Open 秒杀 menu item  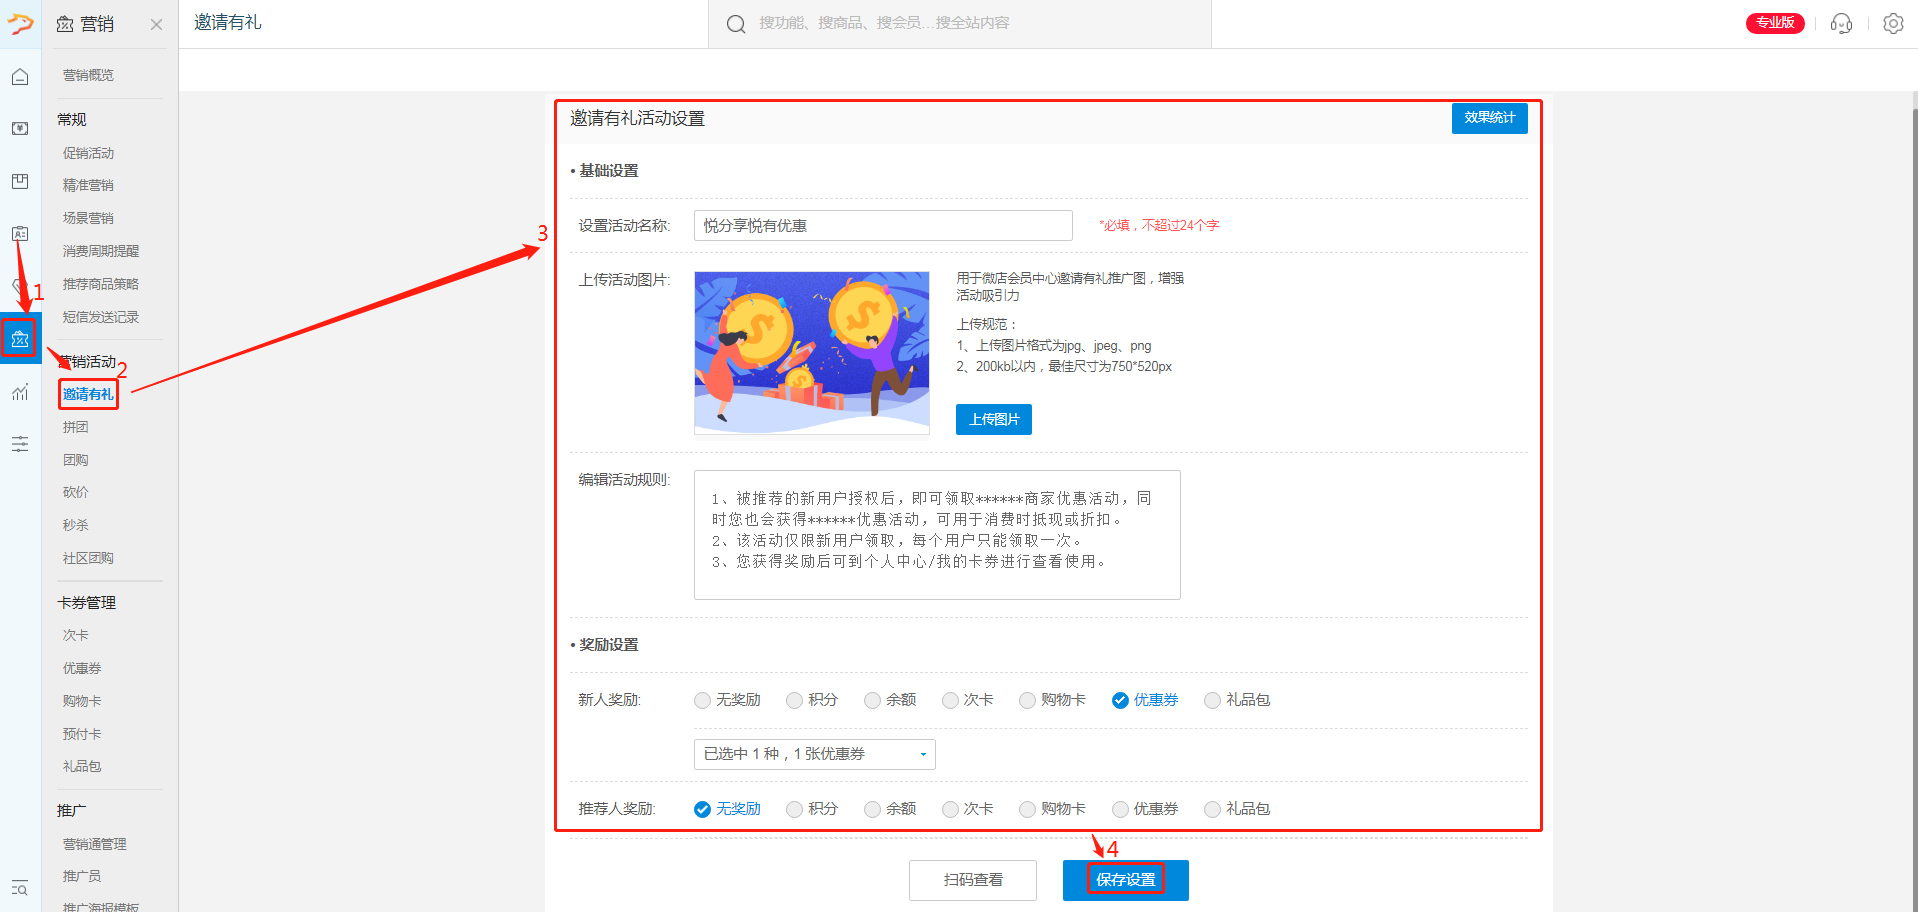75,525
